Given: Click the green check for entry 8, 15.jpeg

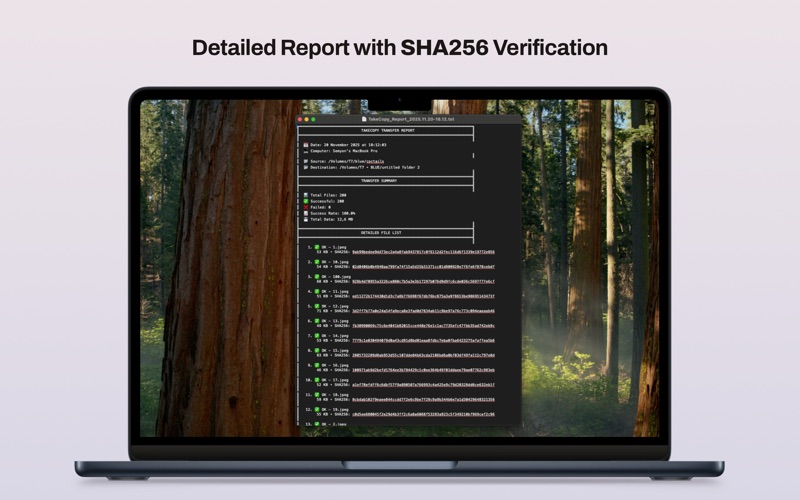Looking at the screenshot, I should [x=317, y=351].
